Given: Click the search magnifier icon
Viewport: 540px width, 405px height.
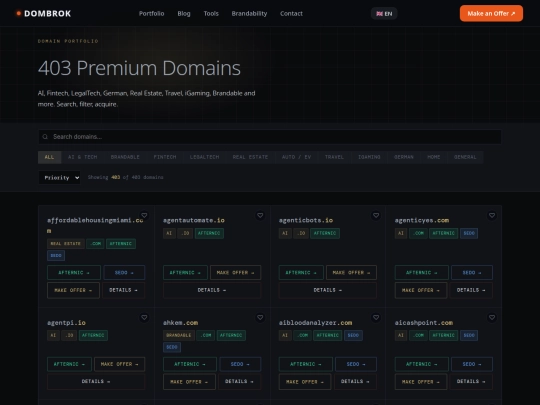Looking at the screenshot, I should tap(45, 137).
